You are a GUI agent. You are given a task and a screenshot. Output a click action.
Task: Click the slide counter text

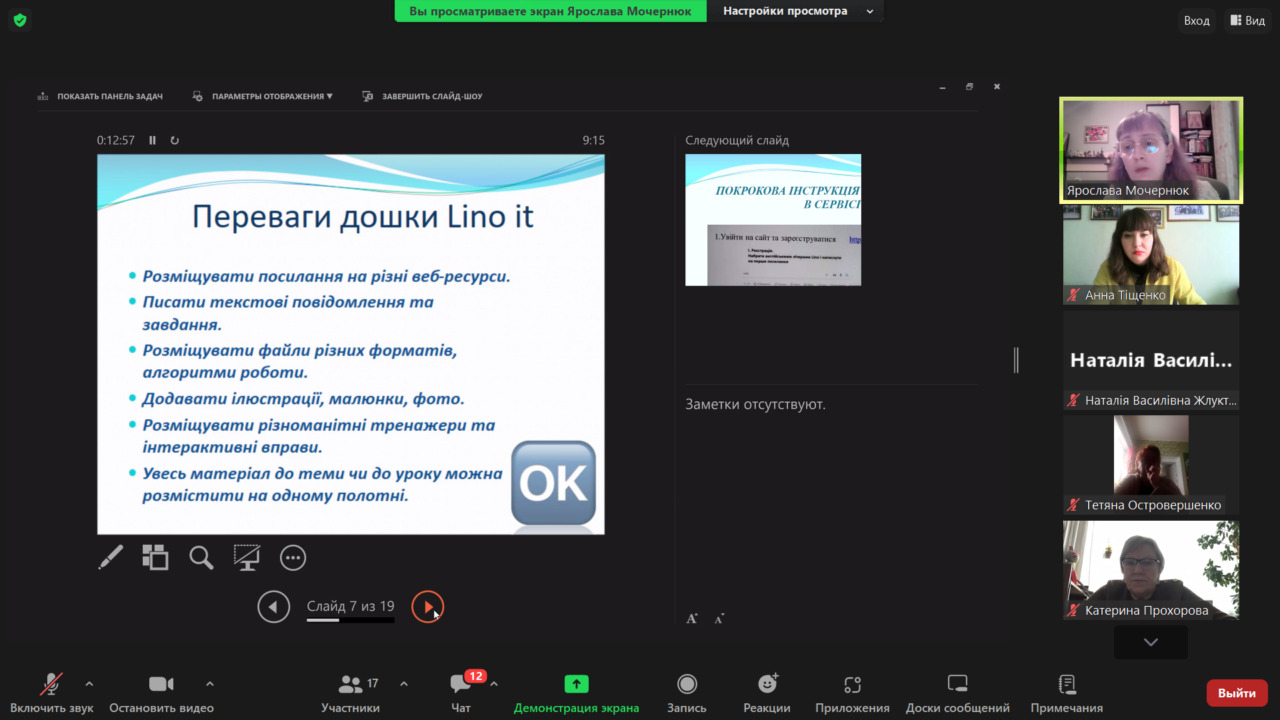(350, 606)
